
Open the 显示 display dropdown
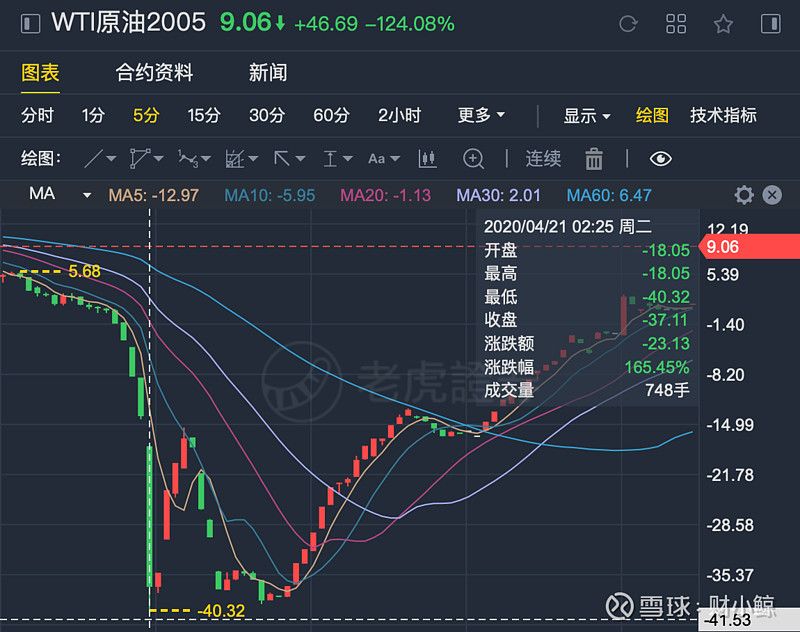coord(587,116)
